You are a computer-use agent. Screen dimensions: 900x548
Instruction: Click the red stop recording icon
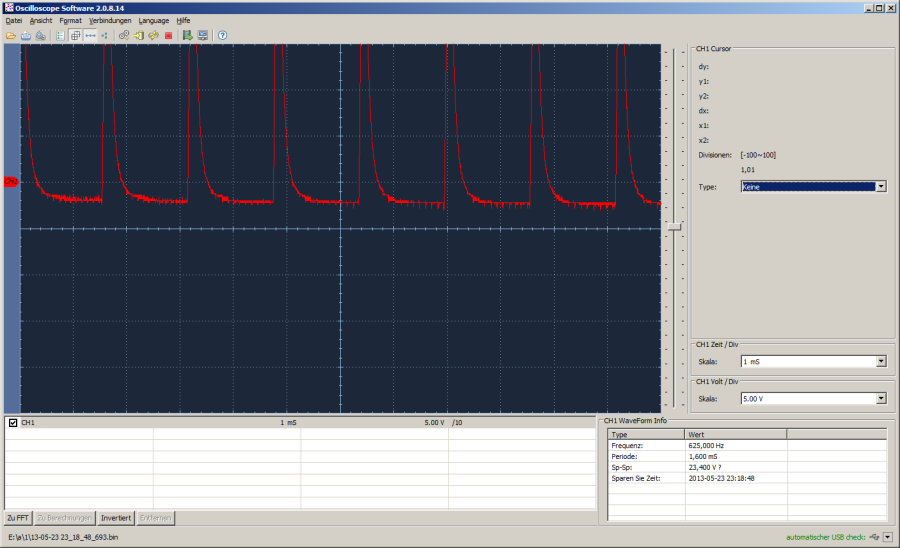pyautogui.click(x=169, y=35)
